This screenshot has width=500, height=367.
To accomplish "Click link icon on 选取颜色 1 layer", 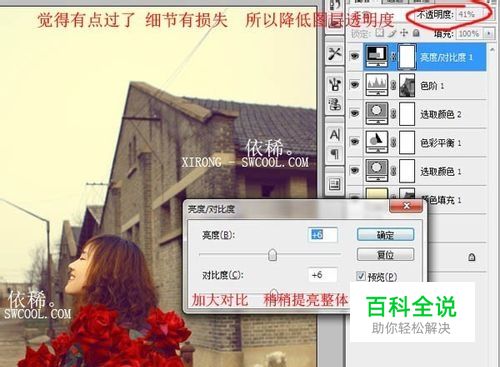I will (394, 171).
